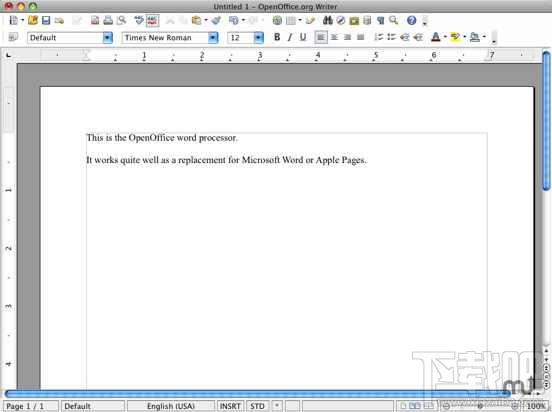Undo the last action
The height and width of the screenshot is (412, 552).
(233, 20)
